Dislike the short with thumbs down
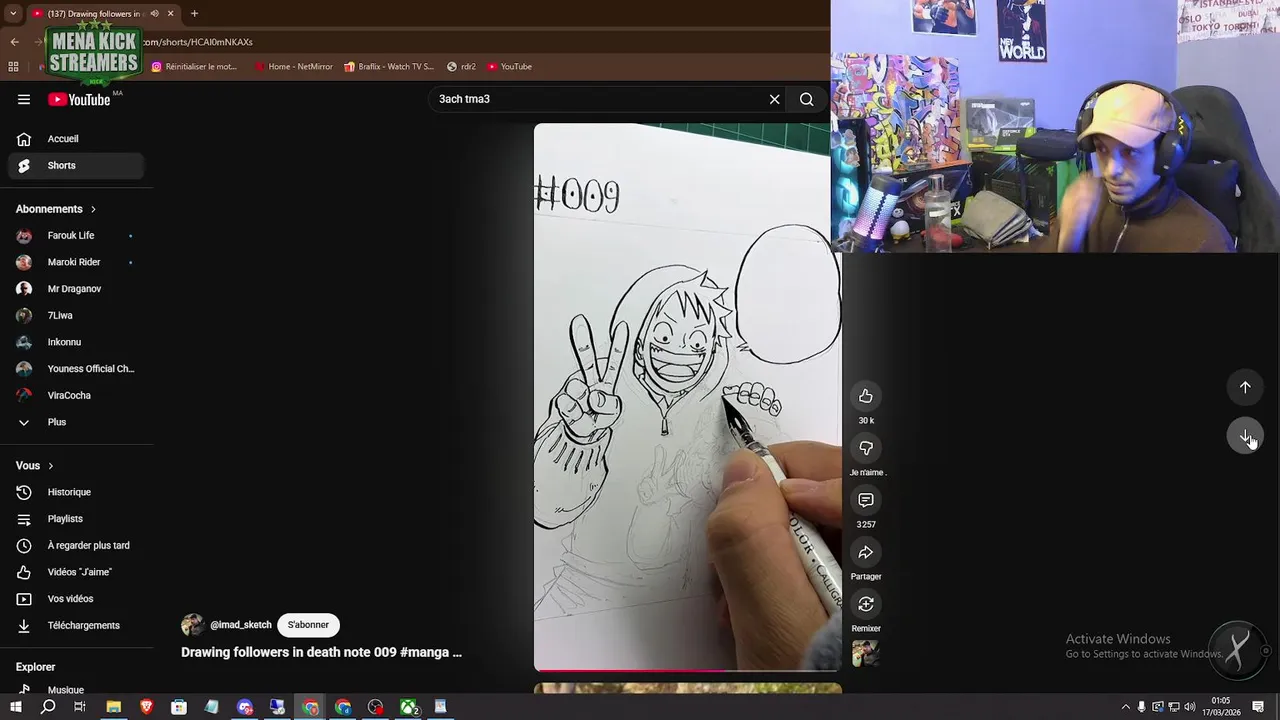 coord(866,448)
